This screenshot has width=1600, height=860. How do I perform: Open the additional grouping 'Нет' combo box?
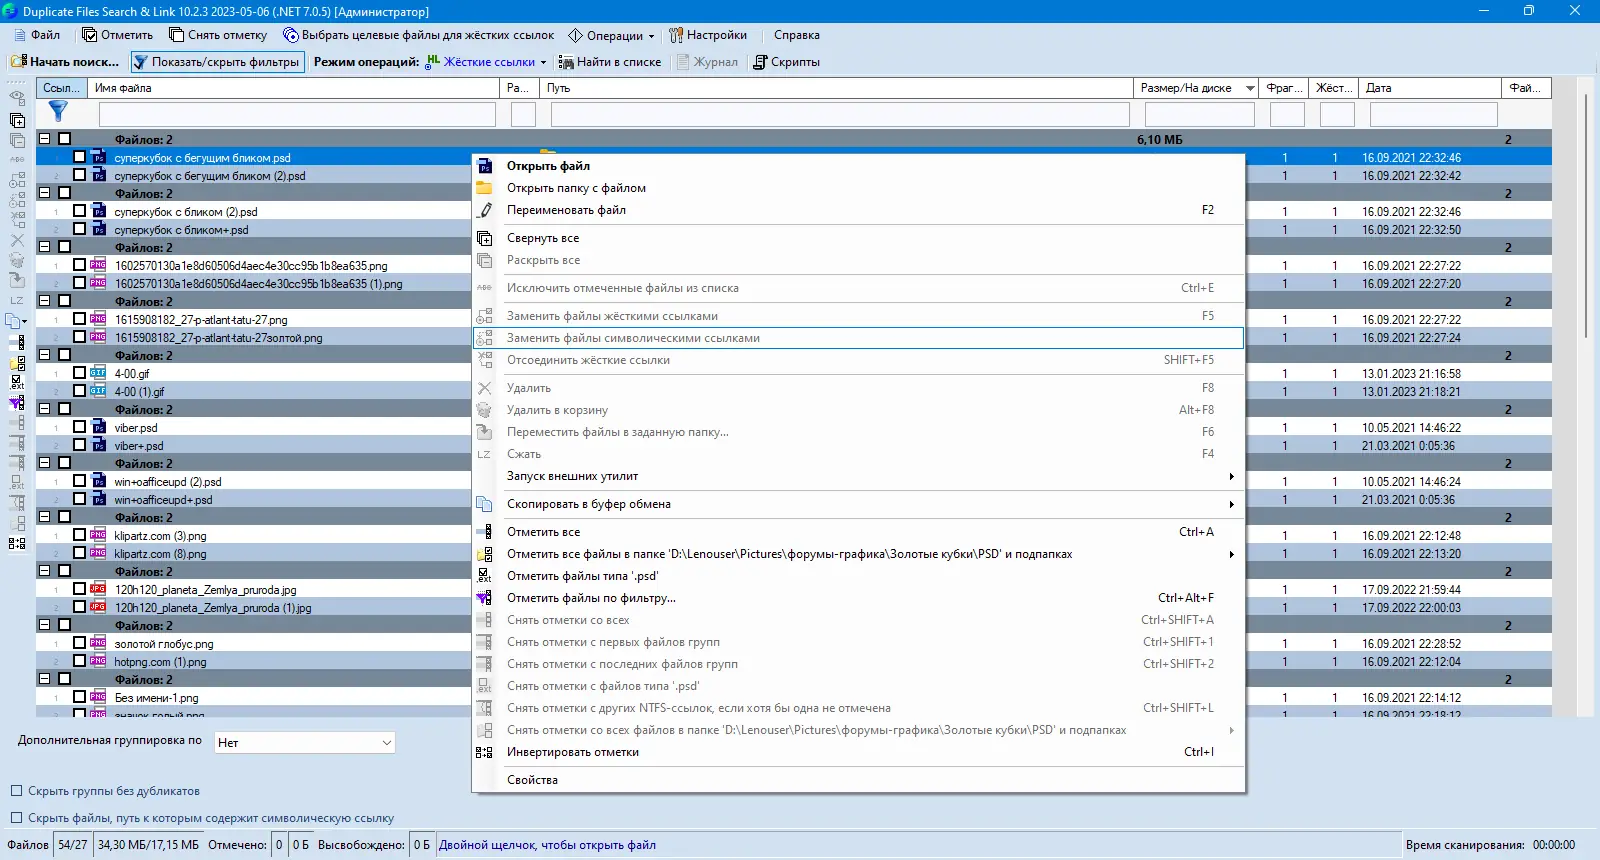tap(304, 742)
